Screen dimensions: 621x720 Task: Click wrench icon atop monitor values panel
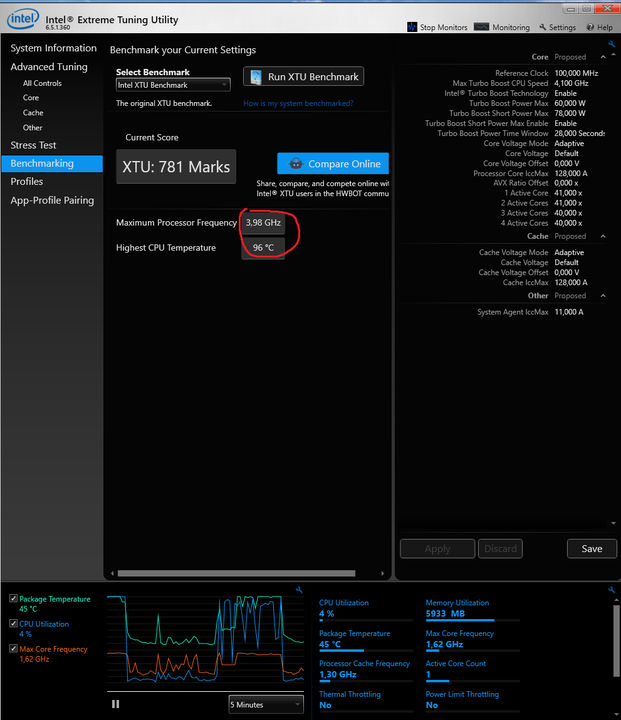coord(611,590)
